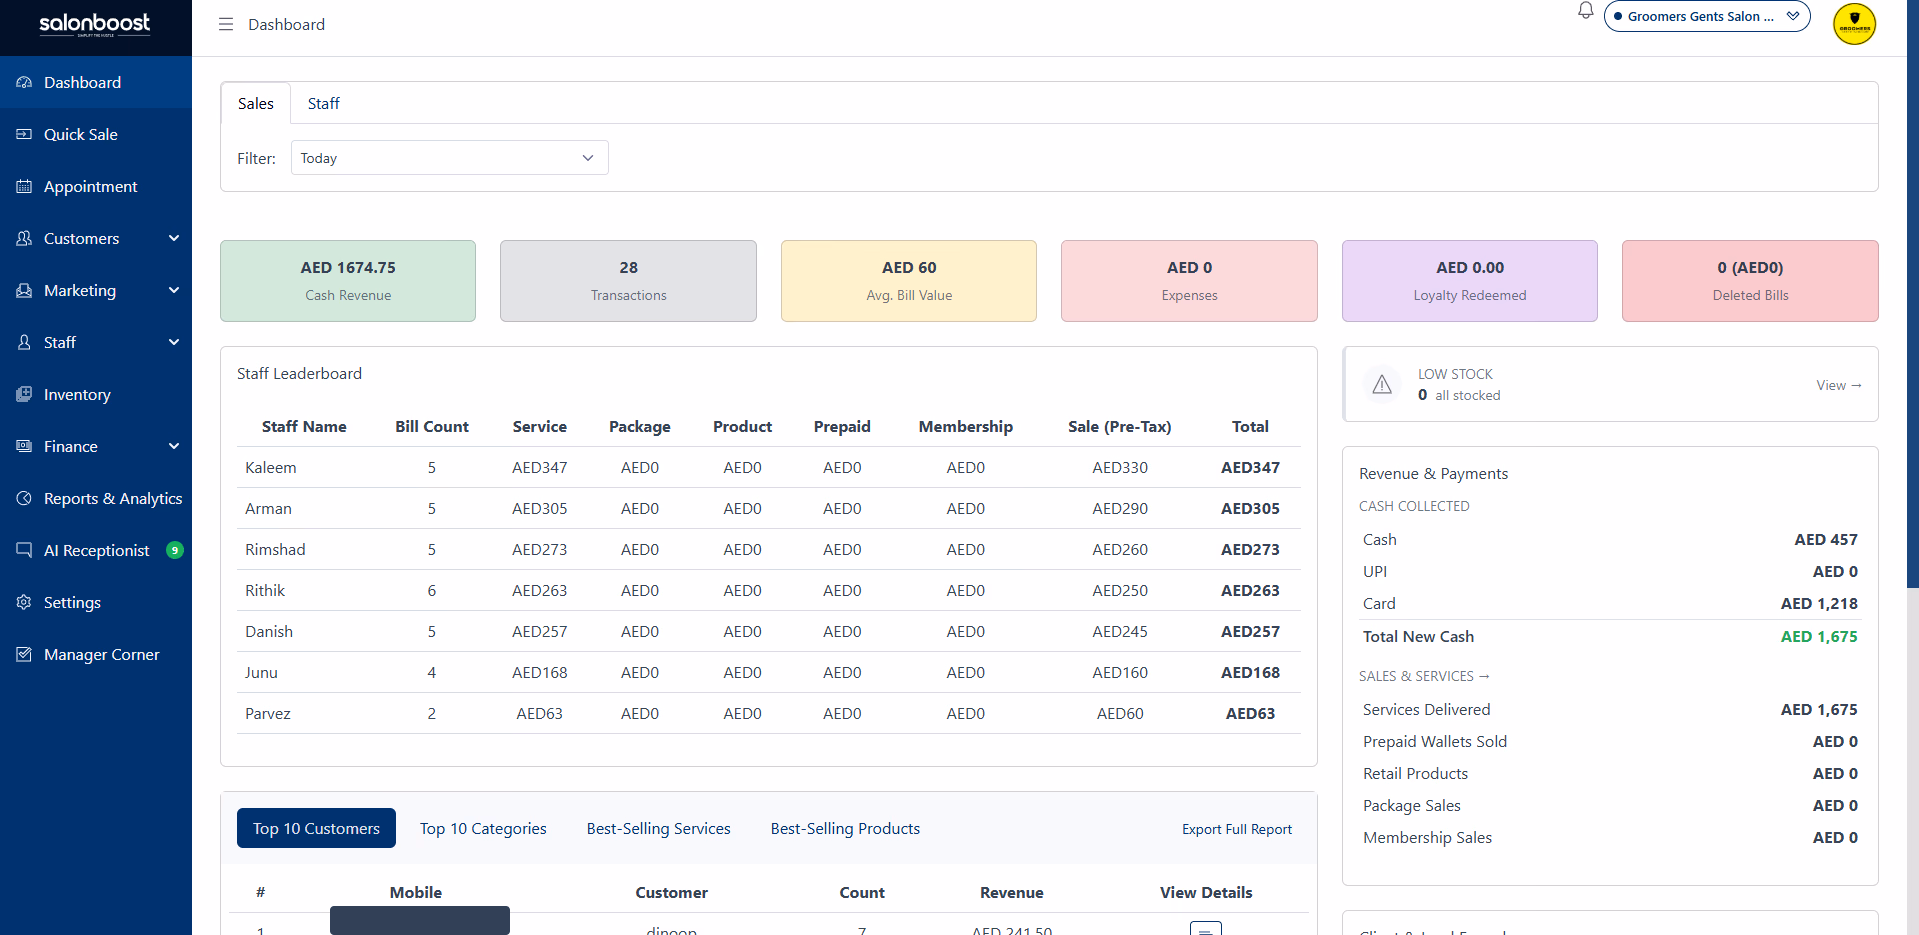Open Manager Corner menu item
The width and height of the screenshot is (1919, 935).
pyautogui.click(x=96, y=654)
